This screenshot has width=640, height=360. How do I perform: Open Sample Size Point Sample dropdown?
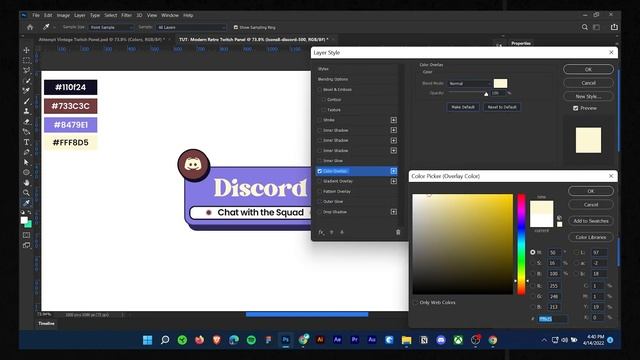(x=111, y=27)
